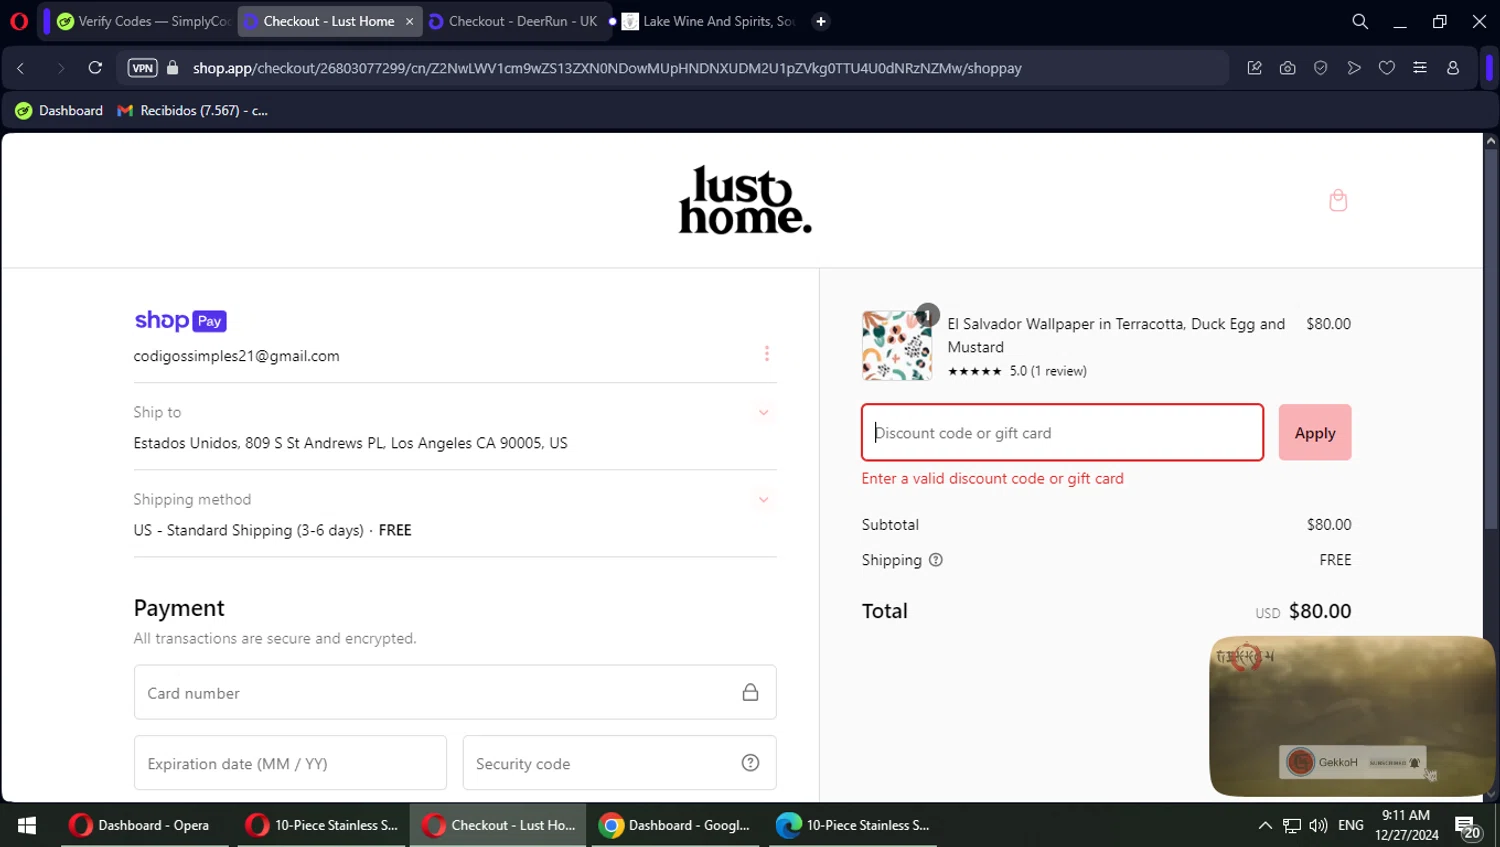Image resolution: width=1500 pixels, height=847 pixels.
Task: Open the Opera account profile icon
Action: 1453,68
